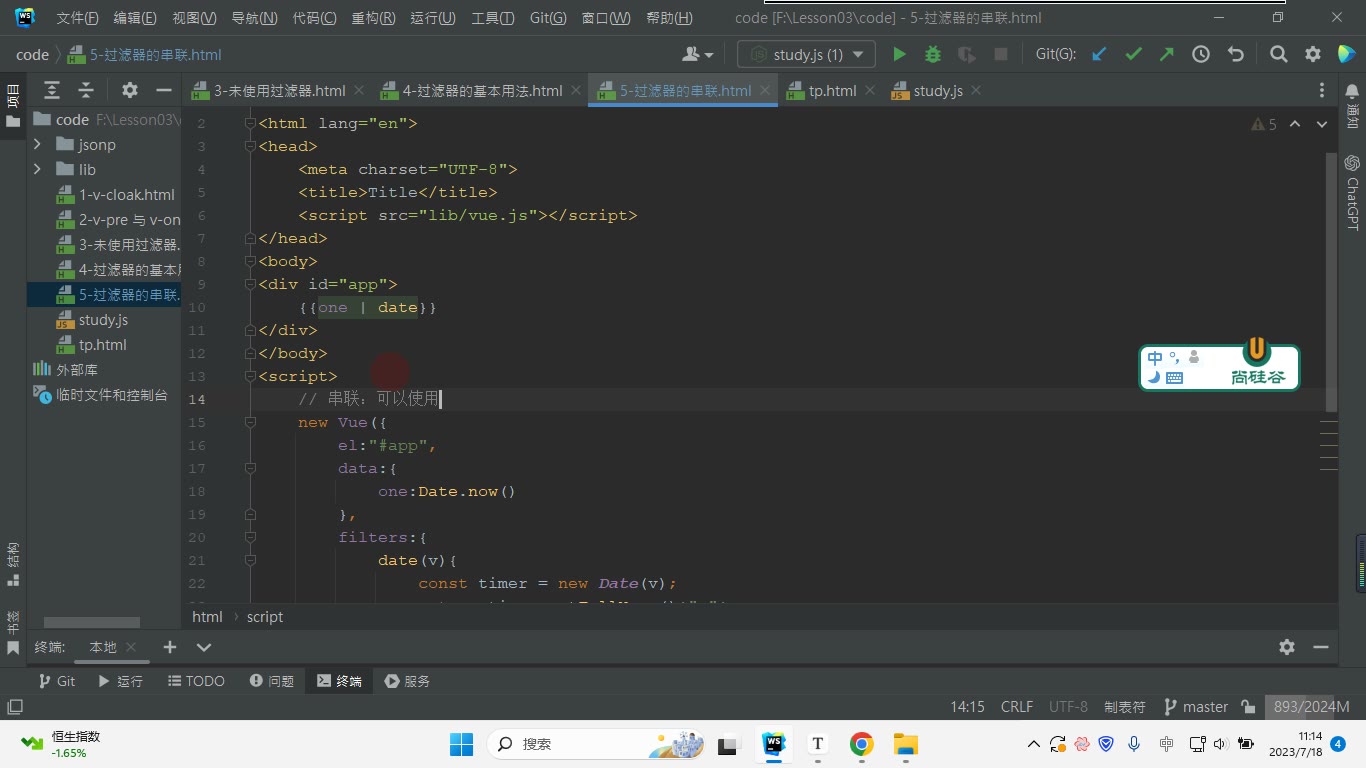Expand the lib folder in project tree

click(37, 169)
